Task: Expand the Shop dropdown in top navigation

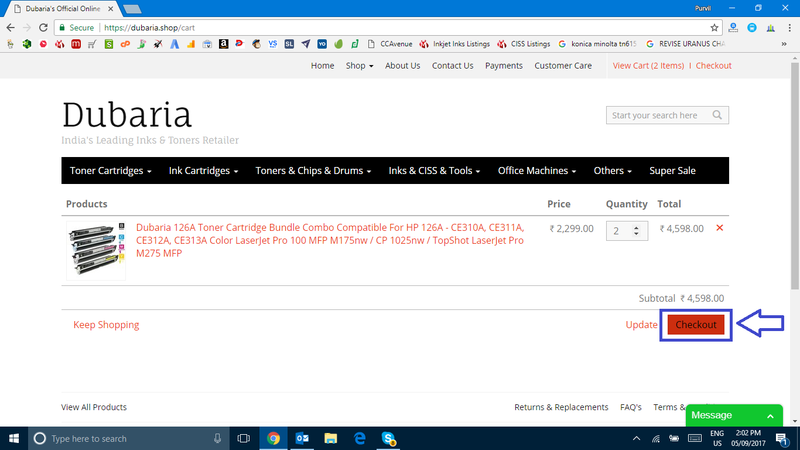Action: point(359,65)
